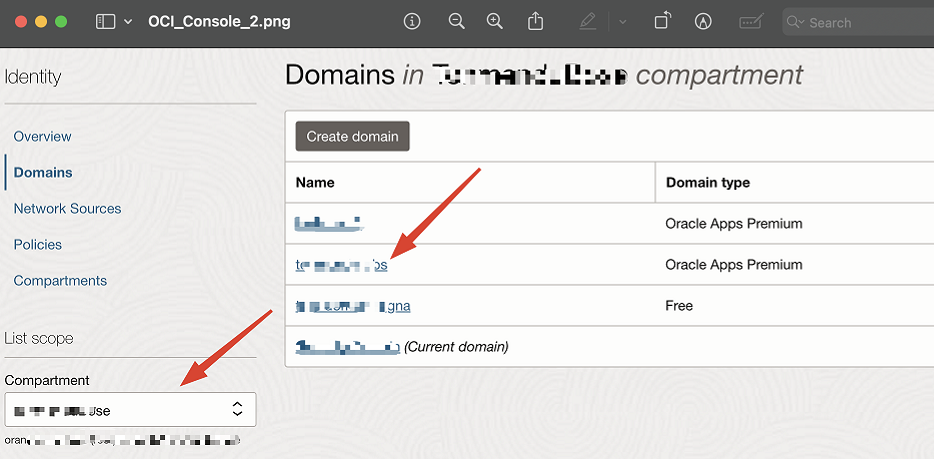Expand highlight color options chevron

[622, 22]
